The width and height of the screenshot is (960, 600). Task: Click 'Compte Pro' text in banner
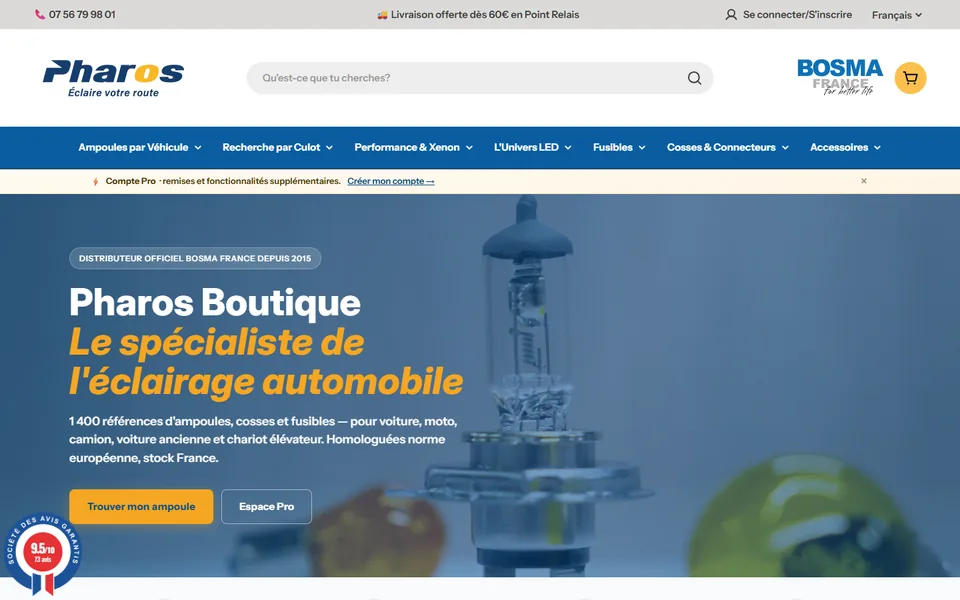pyautogui.click(x=130, y=181)
